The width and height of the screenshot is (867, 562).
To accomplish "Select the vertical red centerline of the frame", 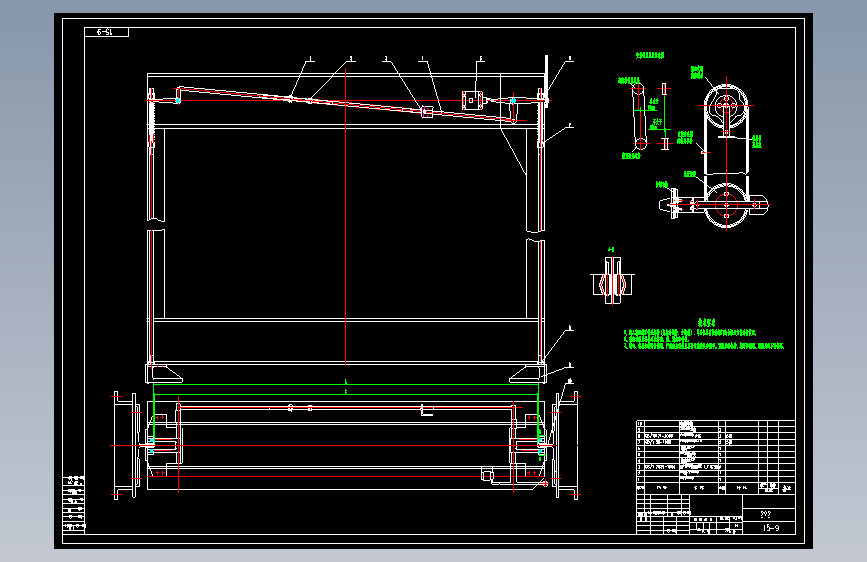I will point(346,217).
